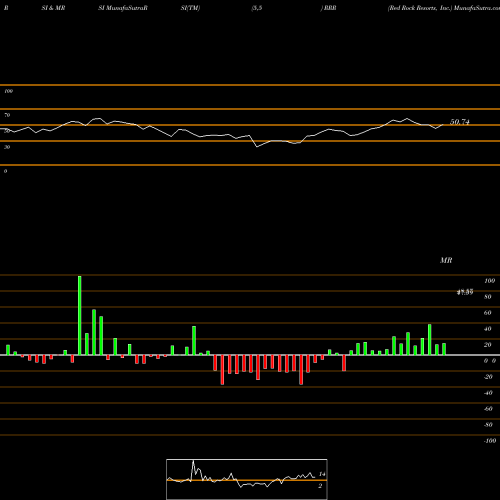
Task: Click the MR label above the histogram
Action: click(446, 260)
